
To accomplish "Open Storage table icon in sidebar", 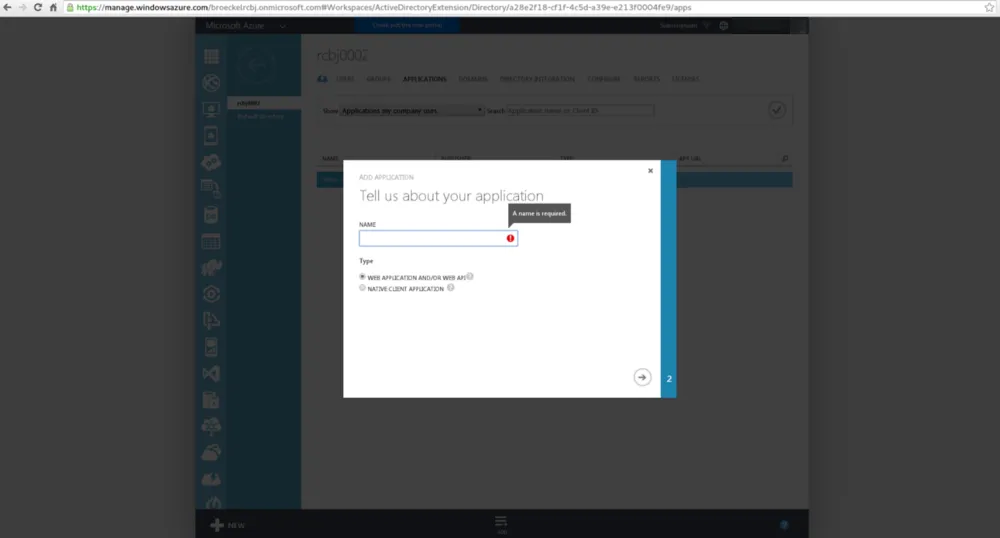I will tap(211, 242).
